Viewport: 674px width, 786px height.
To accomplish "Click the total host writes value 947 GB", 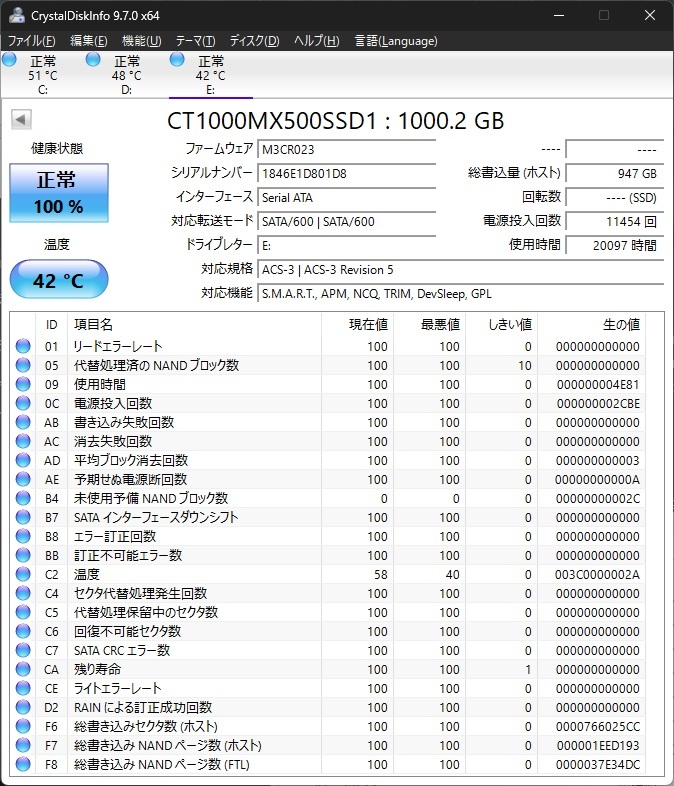I will pyautogui.click(x=615, y=173).
